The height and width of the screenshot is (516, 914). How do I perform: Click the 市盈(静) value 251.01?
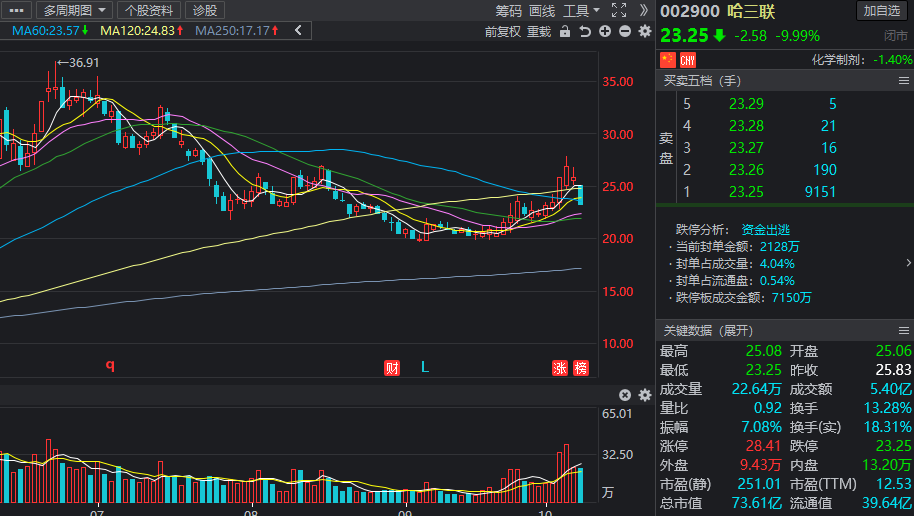click(x=759, y=484)
